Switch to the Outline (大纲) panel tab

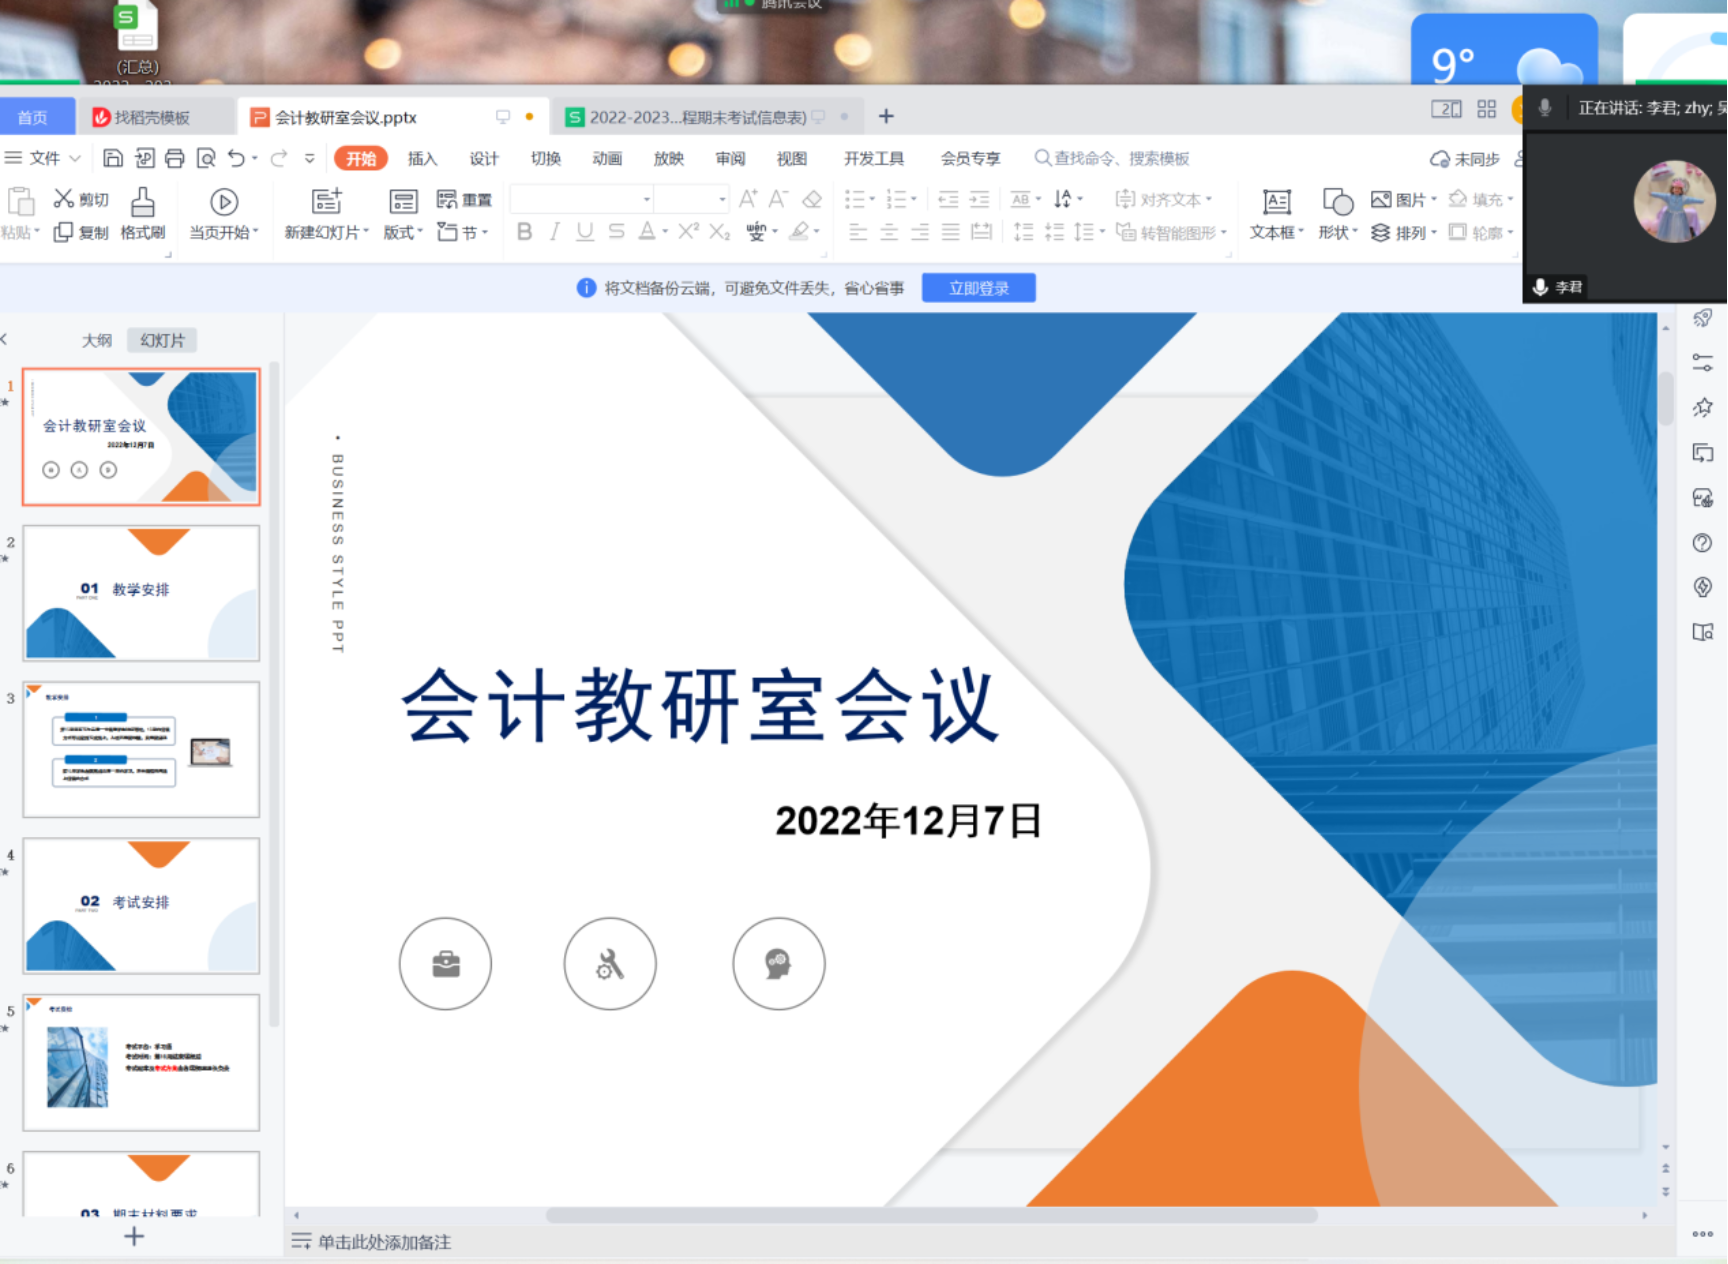pos(97,340)
